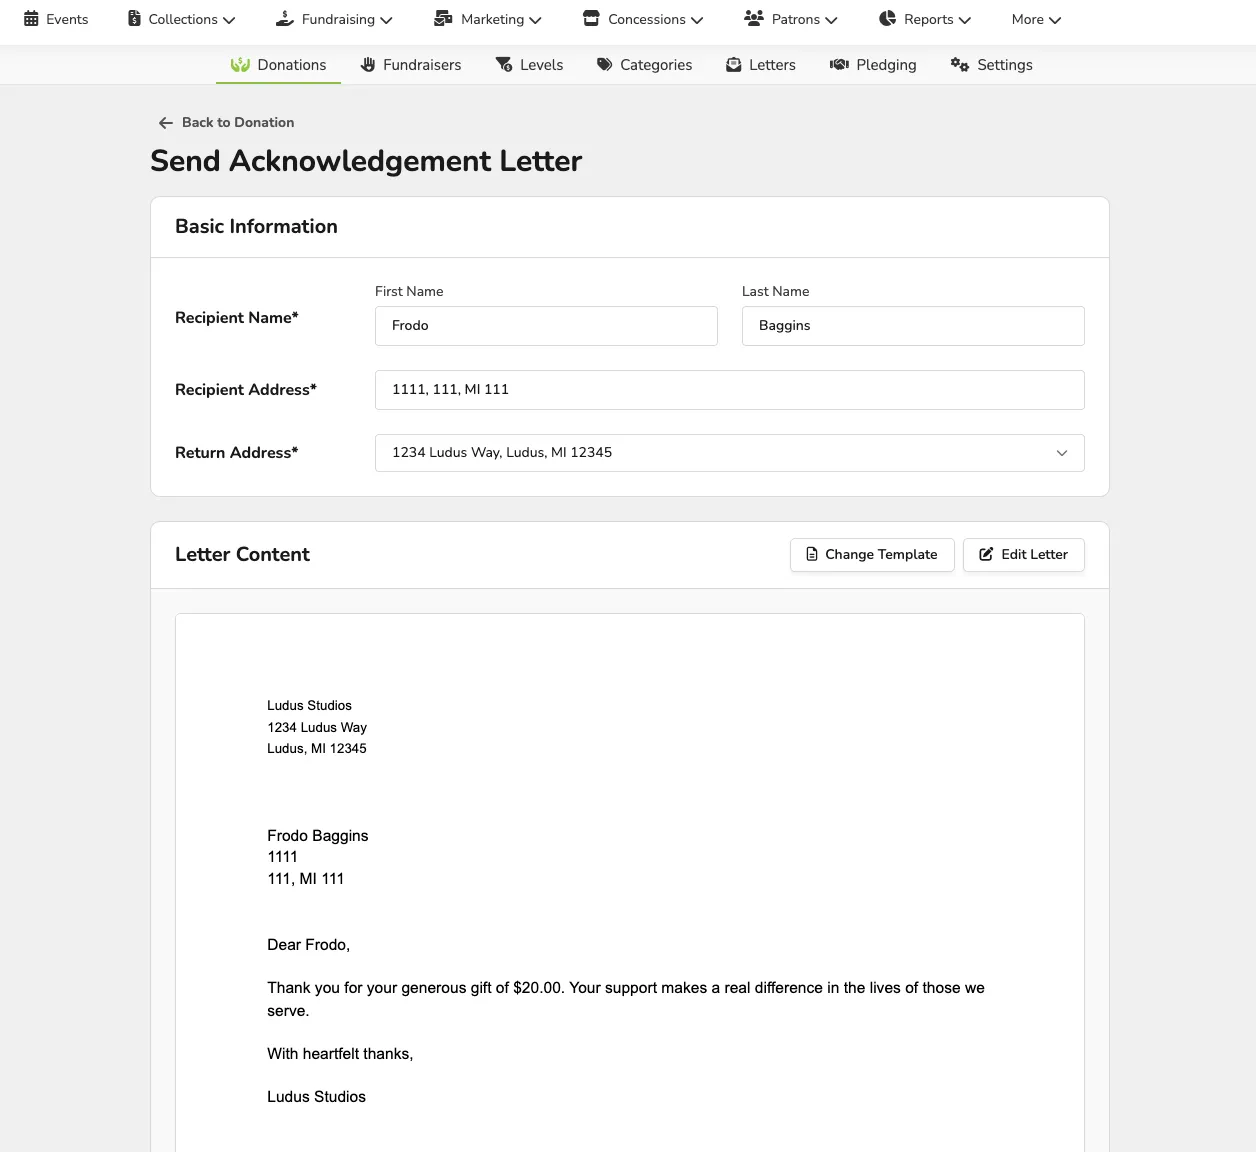This screenshot has height=1152, width=1256.
Task: Click the document icon on Change Template
Action: click(x=812, y=554)
